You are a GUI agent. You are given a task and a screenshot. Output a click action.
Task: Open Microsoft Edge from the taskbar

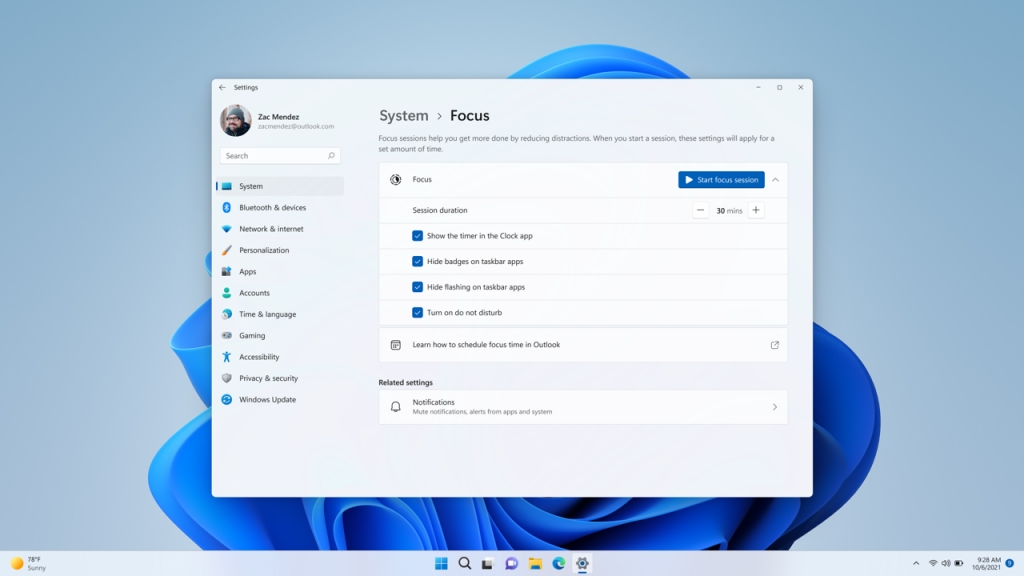[x=558, y=563]
